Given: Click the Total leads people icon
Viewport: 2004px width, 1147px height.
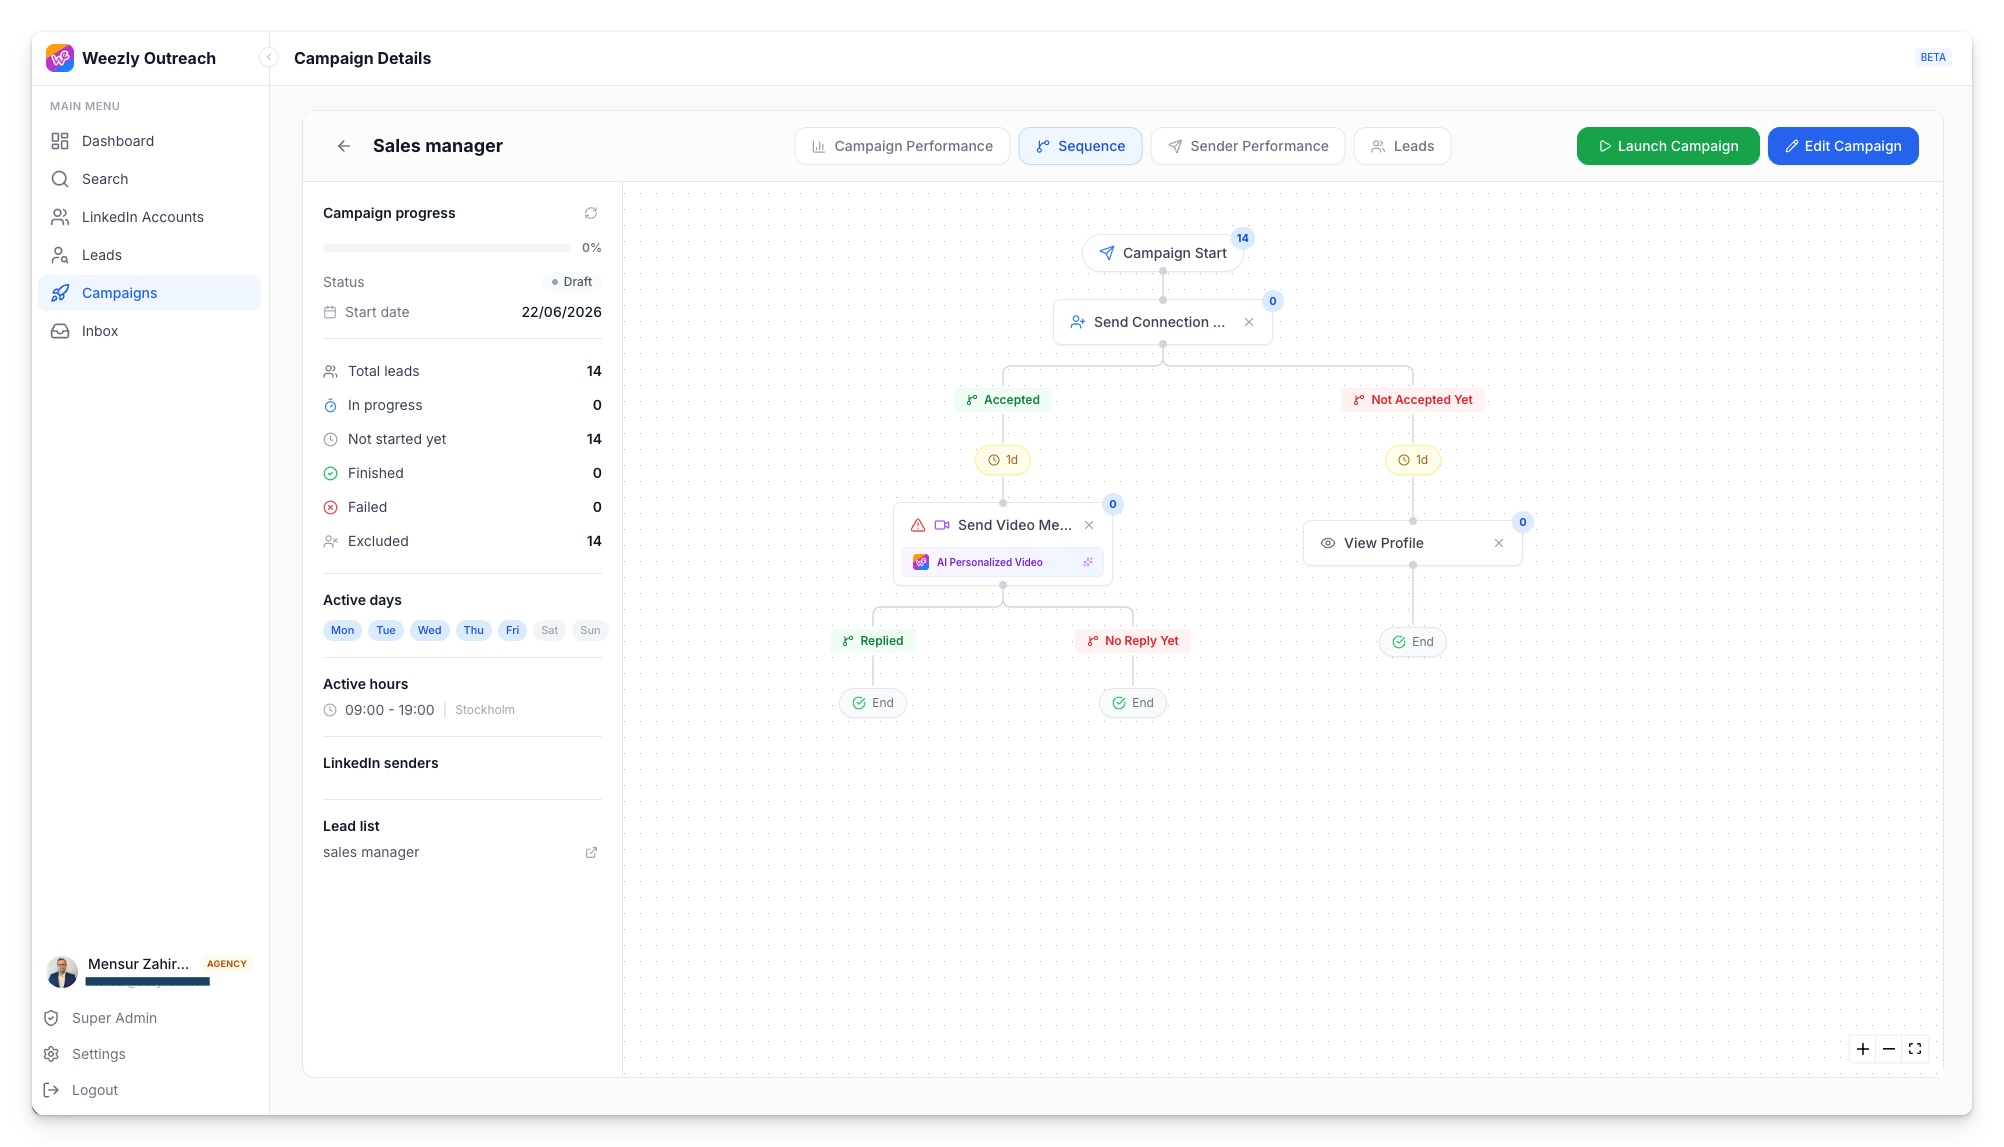Looking at the screenshot, I should tap(330, 371).
